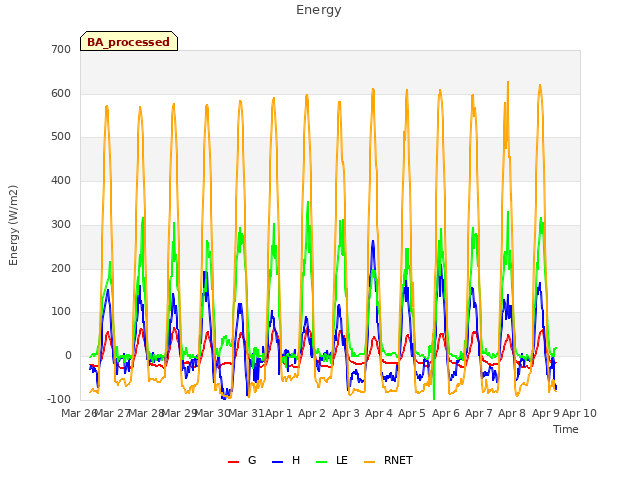The height and width of the screenshot is (480, 640).
Task: Click the BA_processed annotation label
Action: click(x=129, y=42)
